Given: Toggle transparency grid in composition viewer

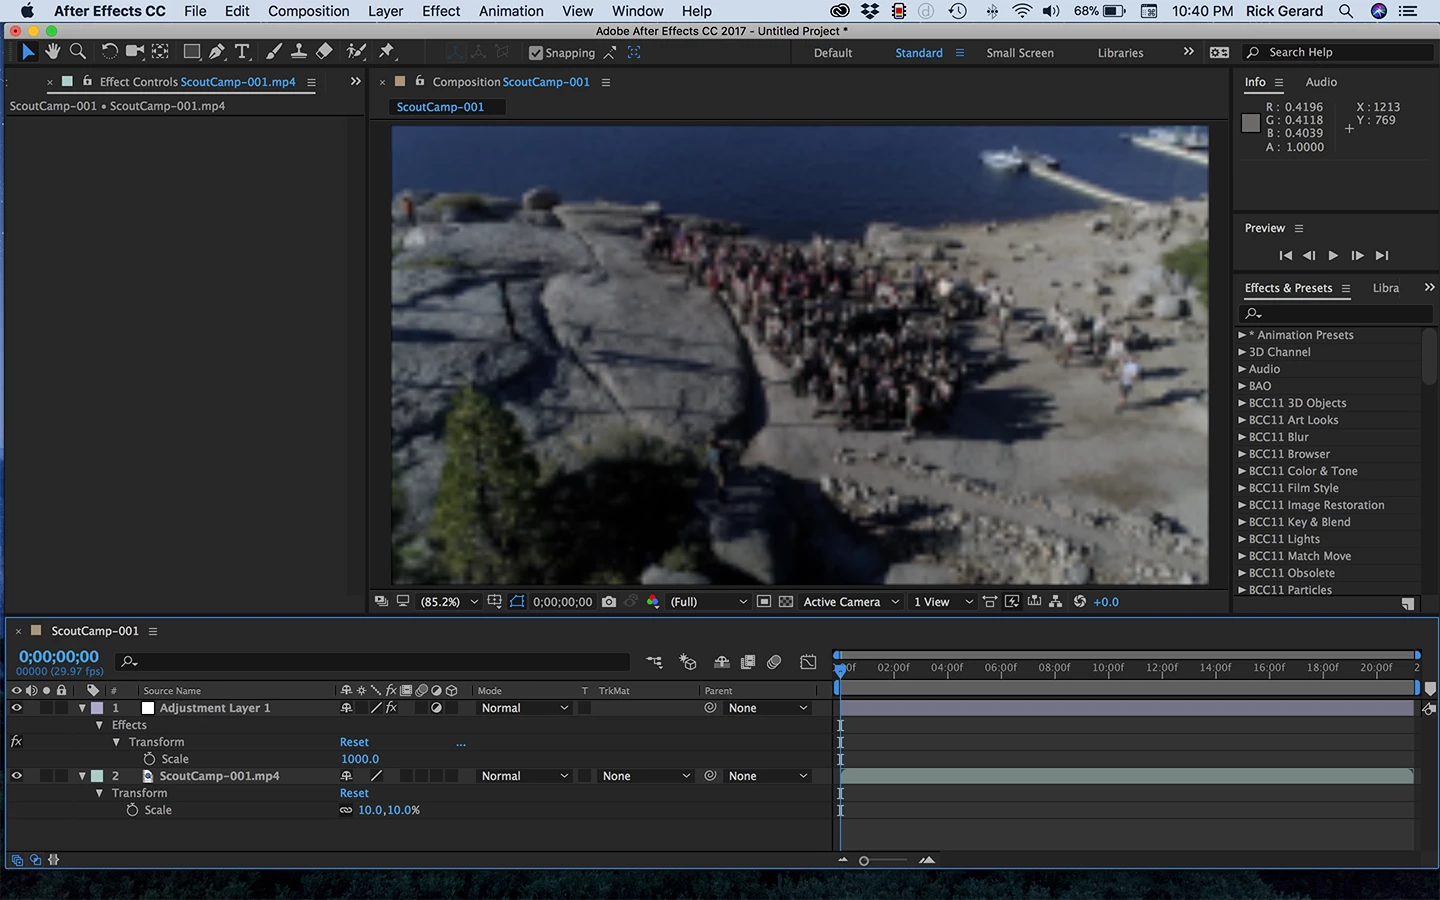Looking at the screenshot, I should (786, 602).
